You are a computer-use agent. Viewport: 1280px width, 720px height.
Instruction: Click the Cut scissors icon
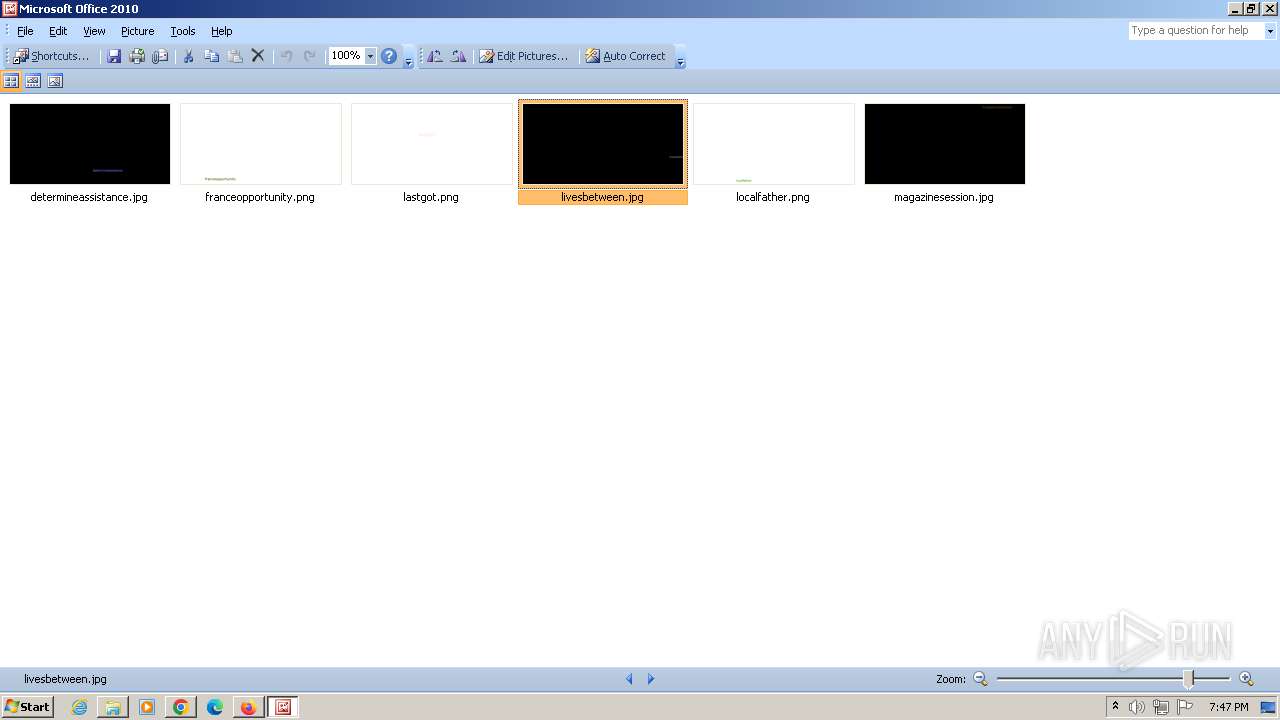tap(187, 56)
